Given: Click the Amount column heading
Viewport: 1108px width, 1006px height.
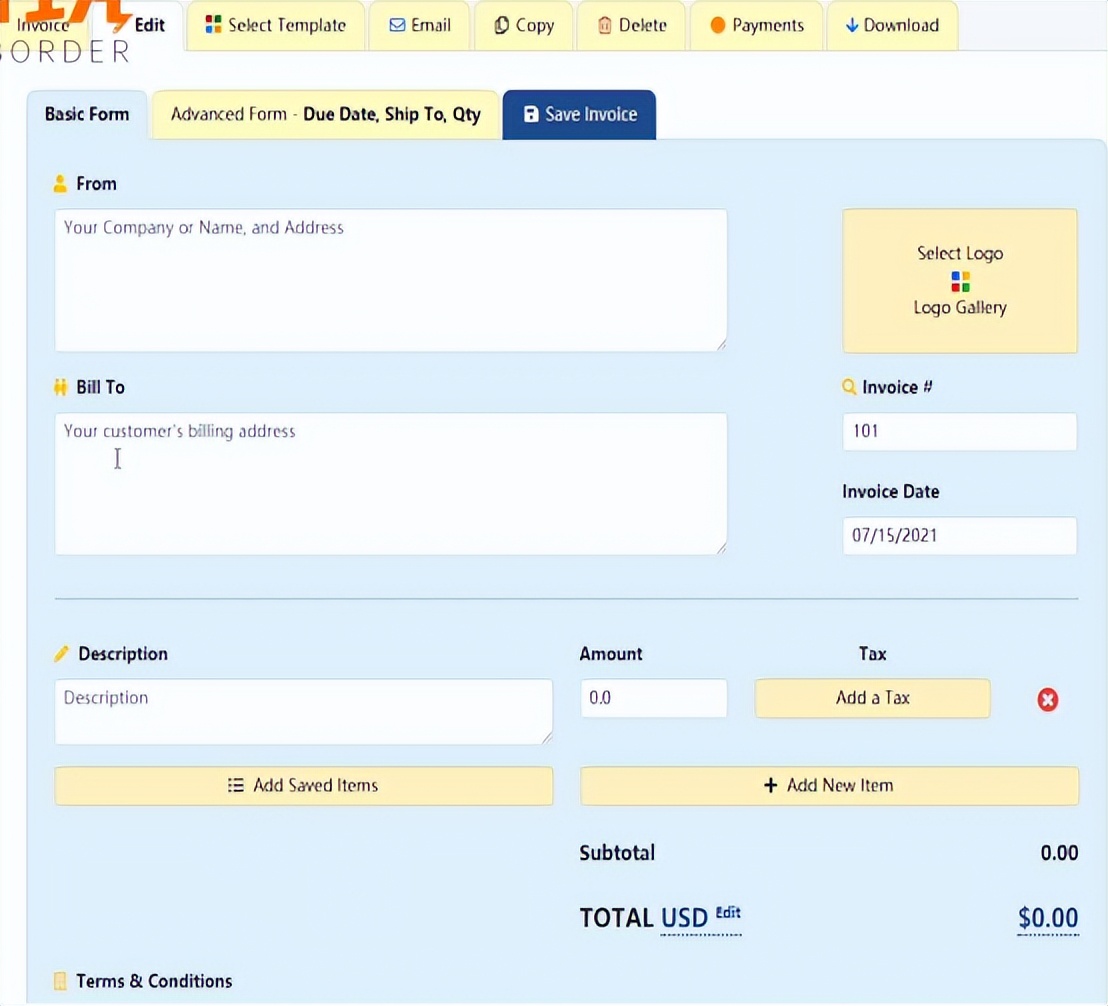Looking at the screenshot, I should (611, 653).
